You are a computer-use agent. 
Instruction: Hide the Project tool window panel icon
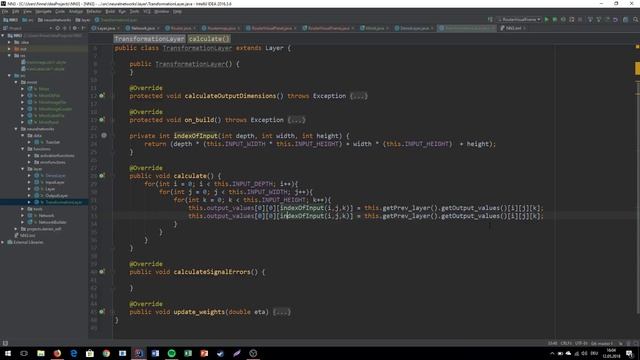point(83,28)
